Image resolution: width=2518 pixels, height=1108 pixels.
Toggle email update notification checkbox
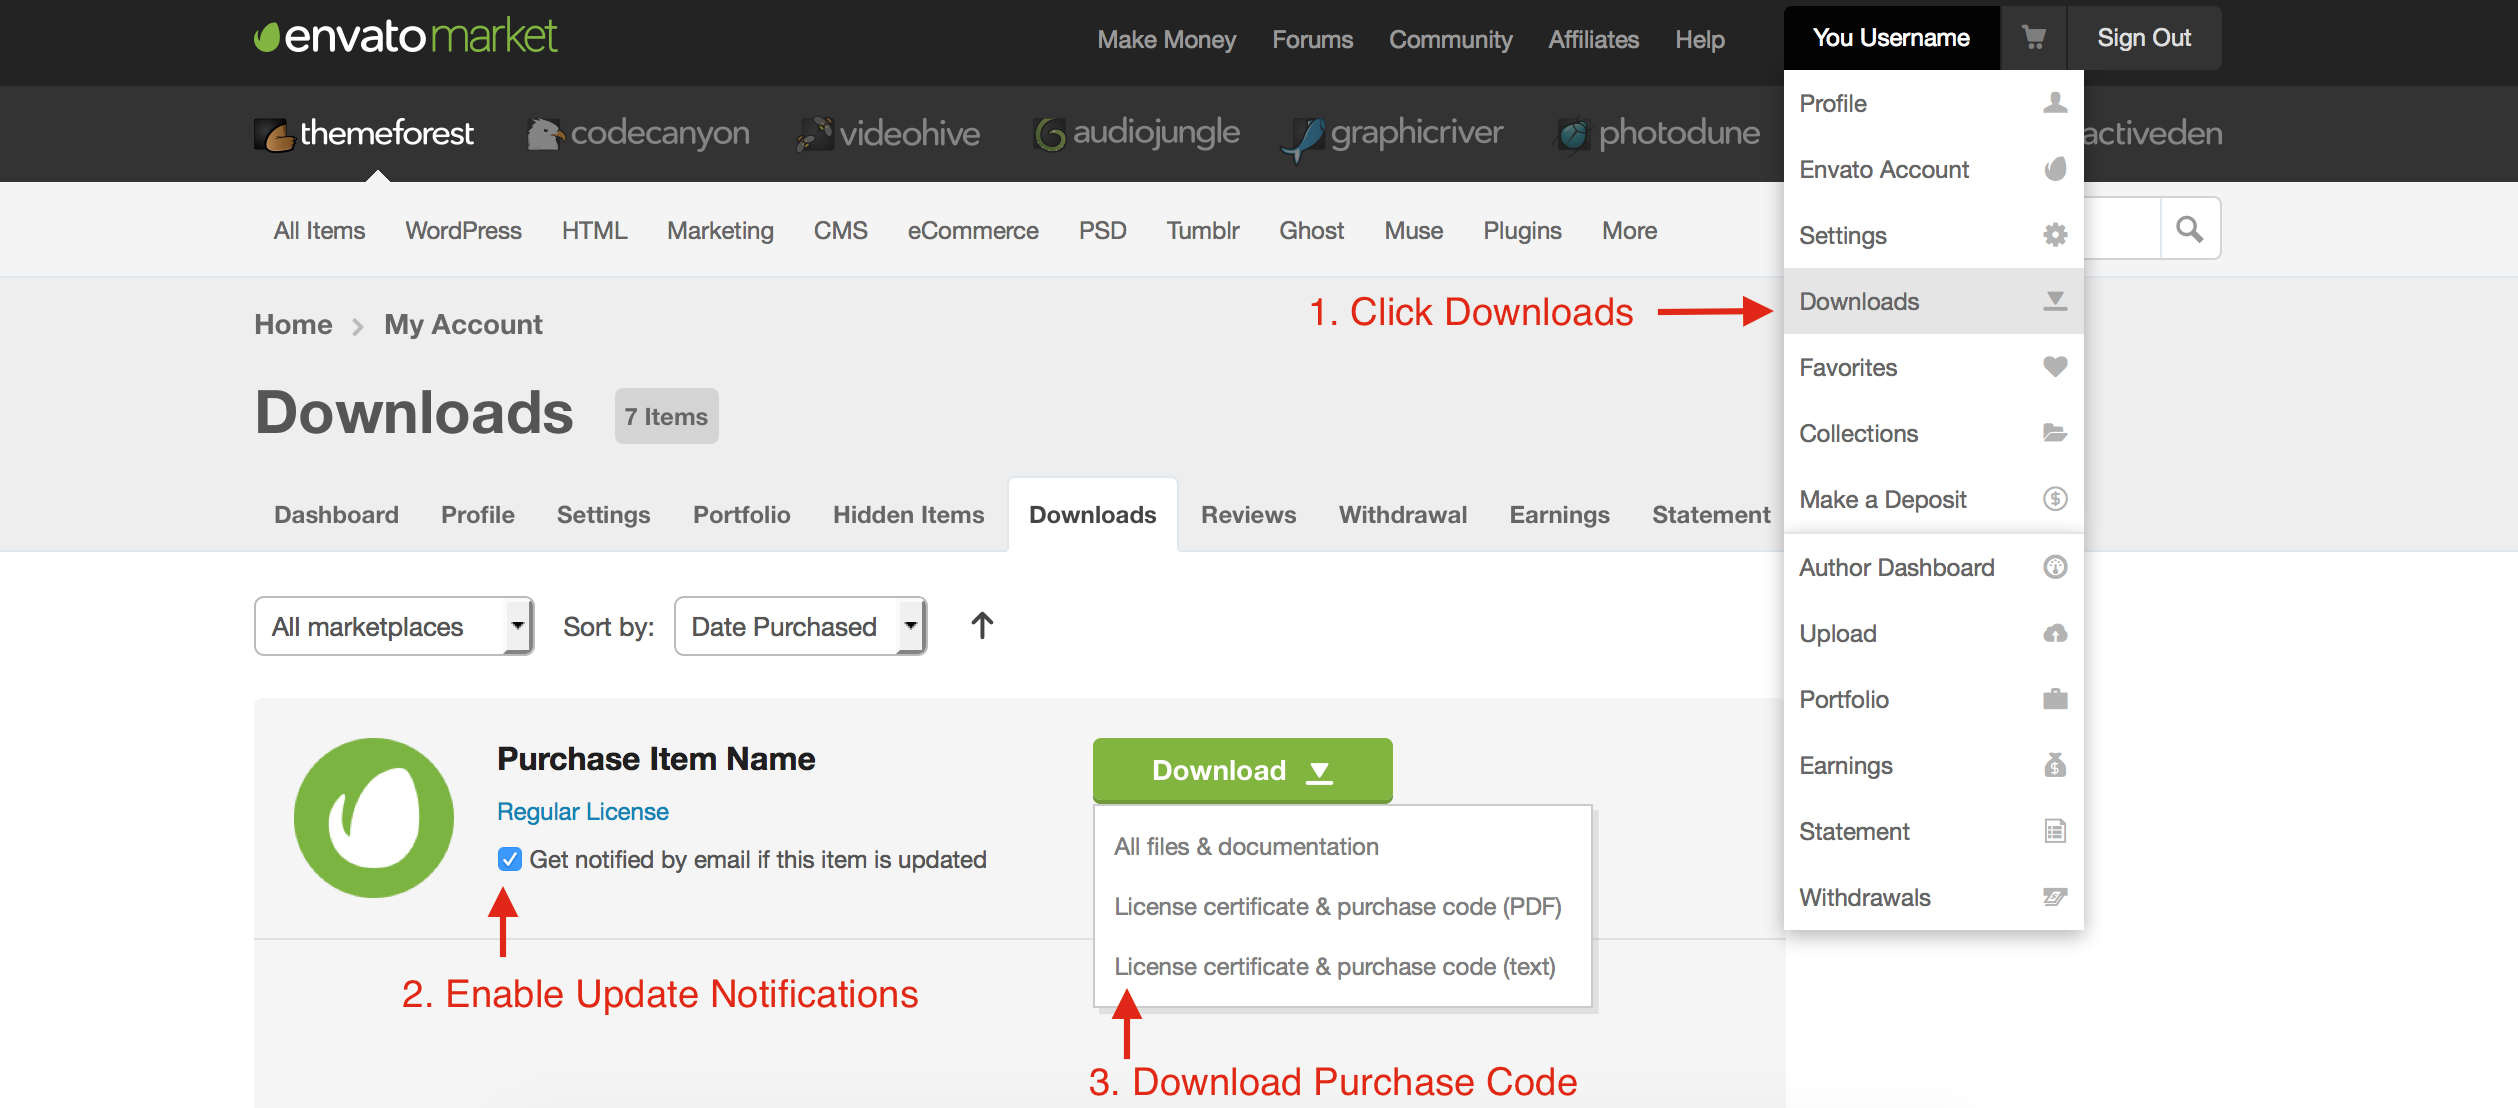click(510, 860)
